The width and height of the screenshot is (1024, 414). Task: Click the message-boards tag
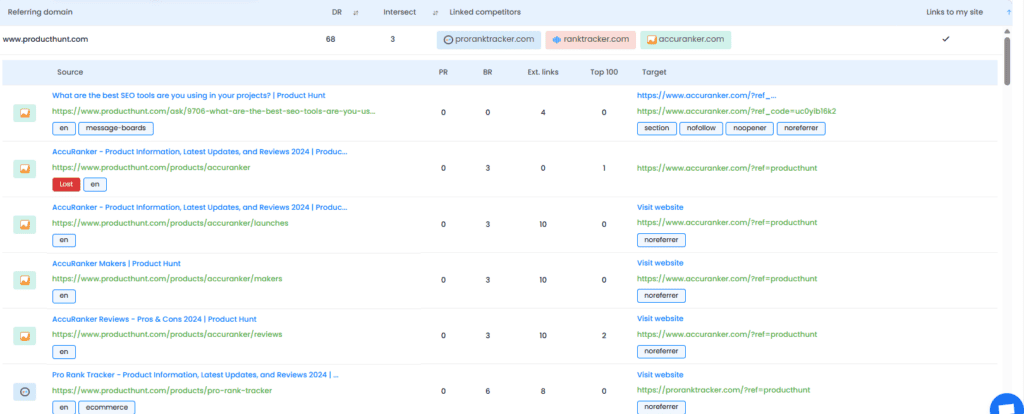click(117, 129)
